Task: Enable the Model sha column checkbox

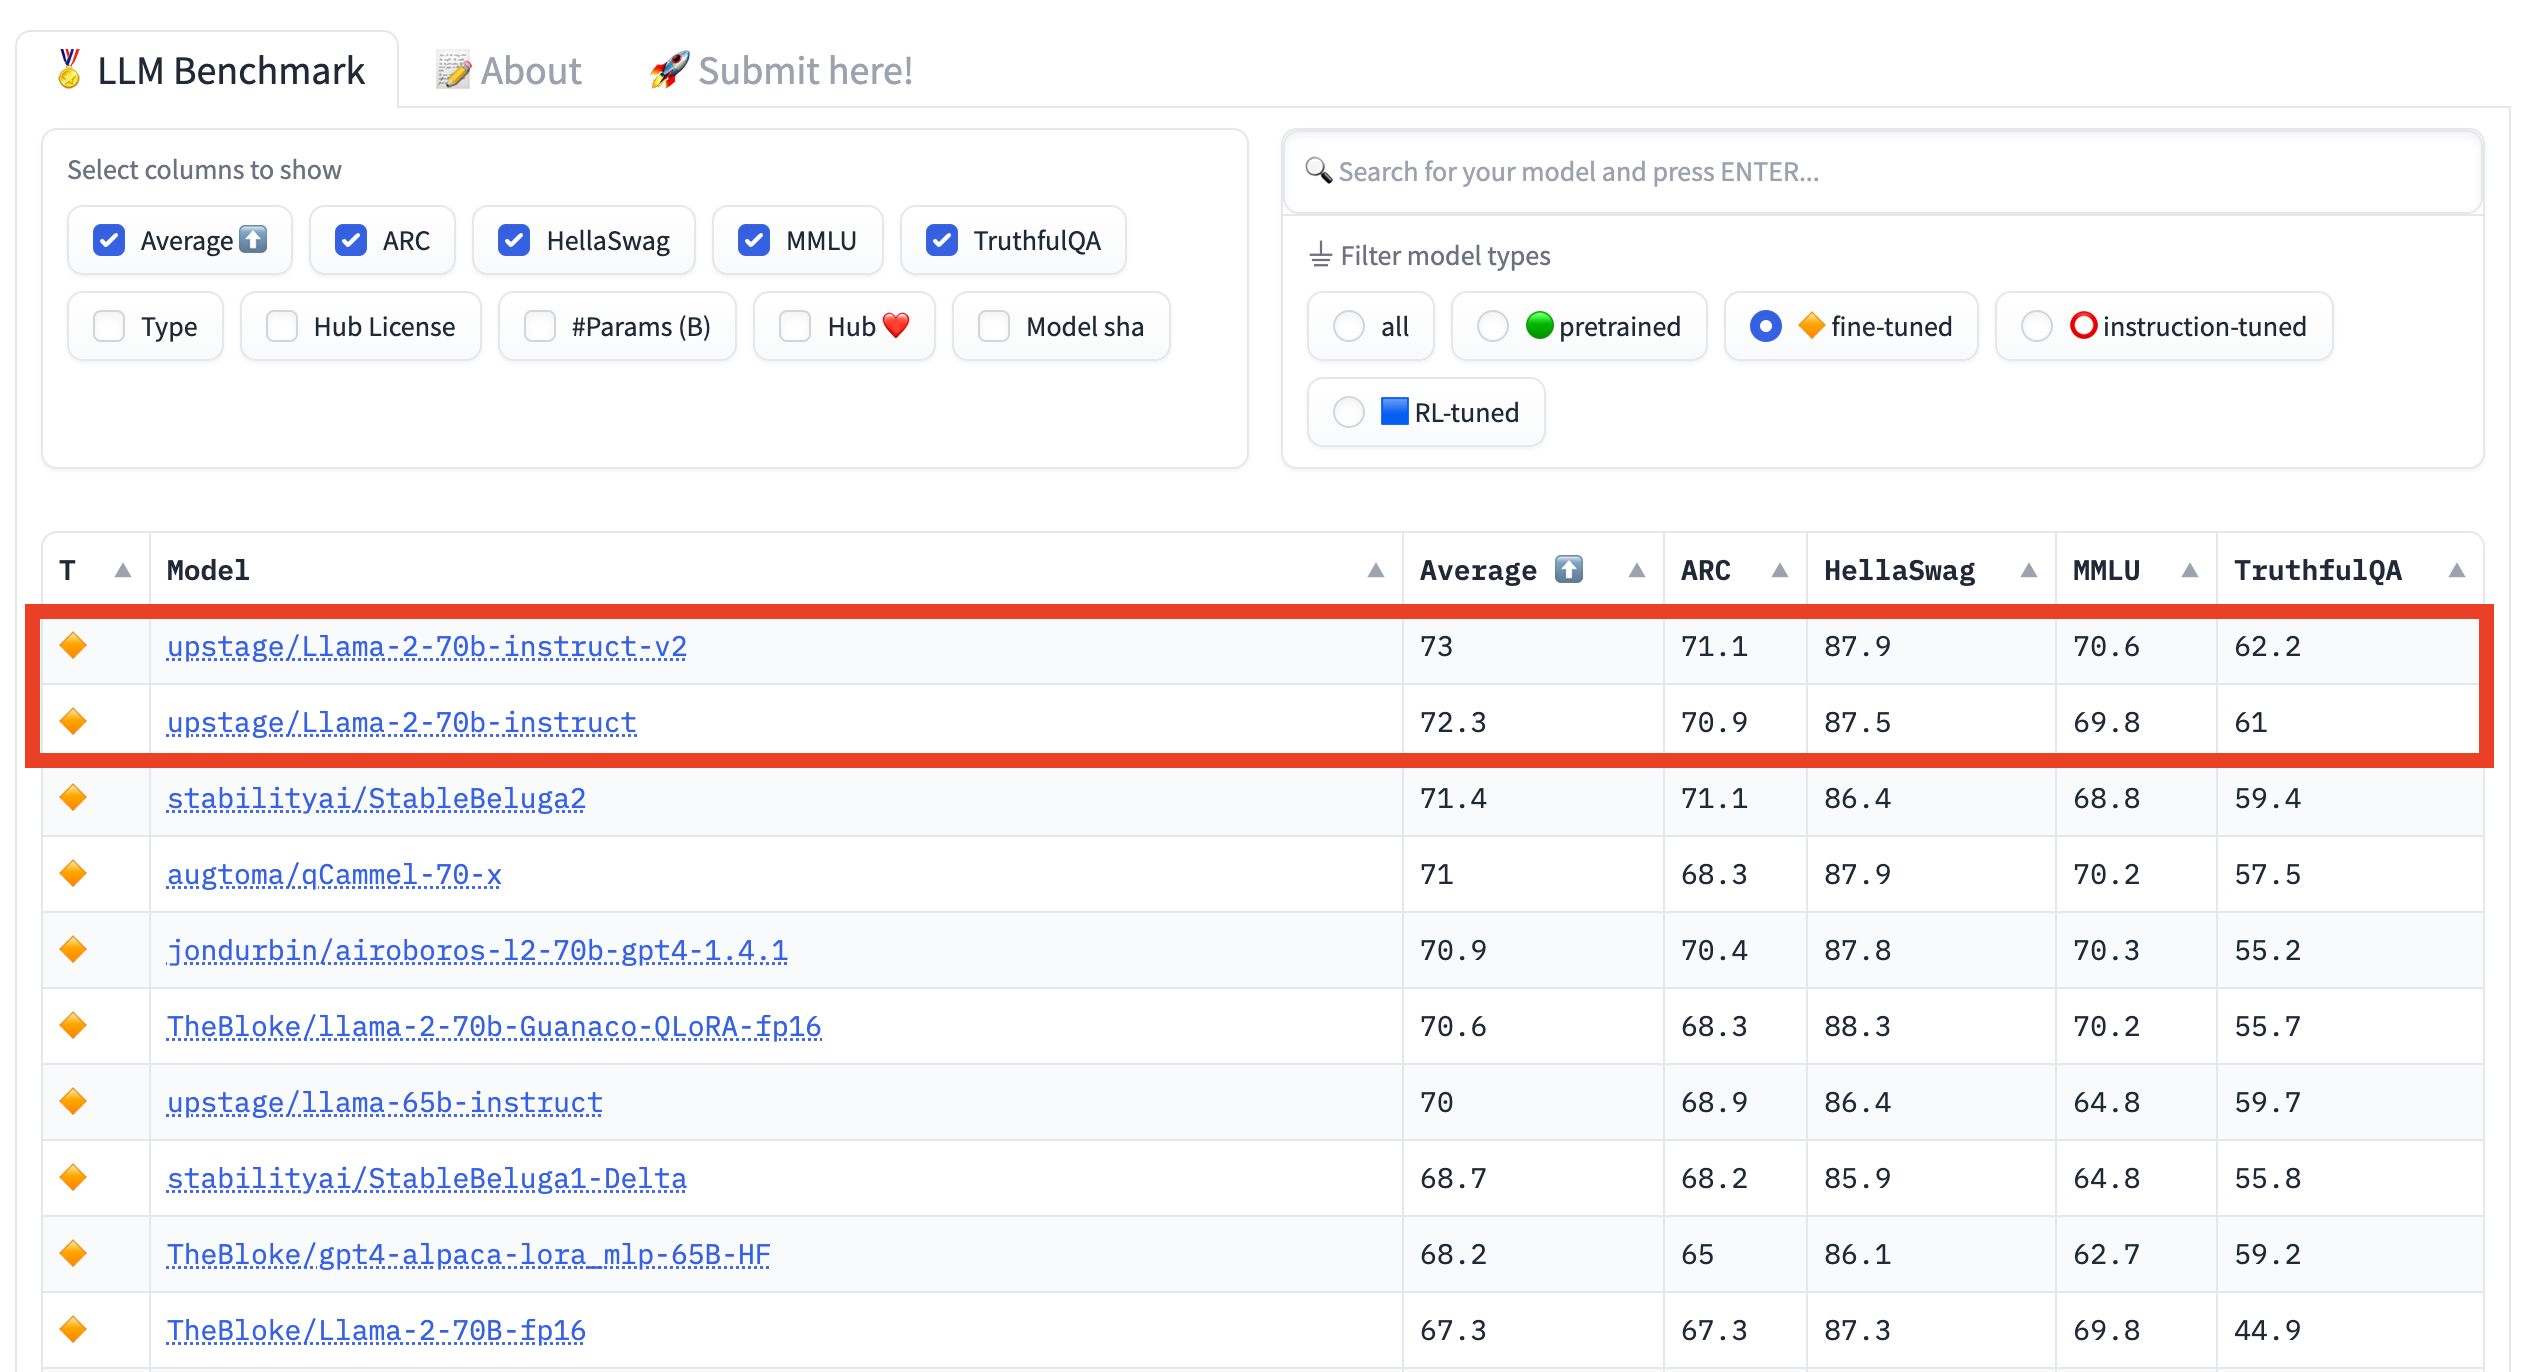Action: (994, 326)
